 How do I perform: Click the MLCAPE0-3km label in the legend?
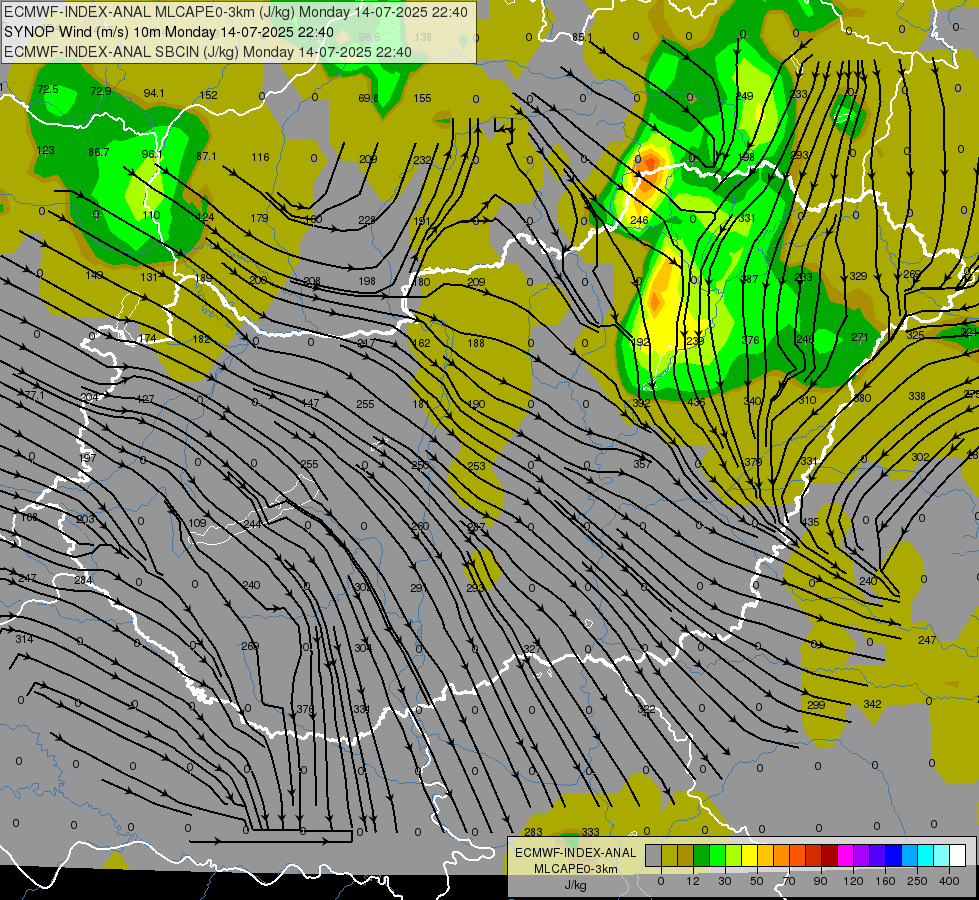point(575,869)
